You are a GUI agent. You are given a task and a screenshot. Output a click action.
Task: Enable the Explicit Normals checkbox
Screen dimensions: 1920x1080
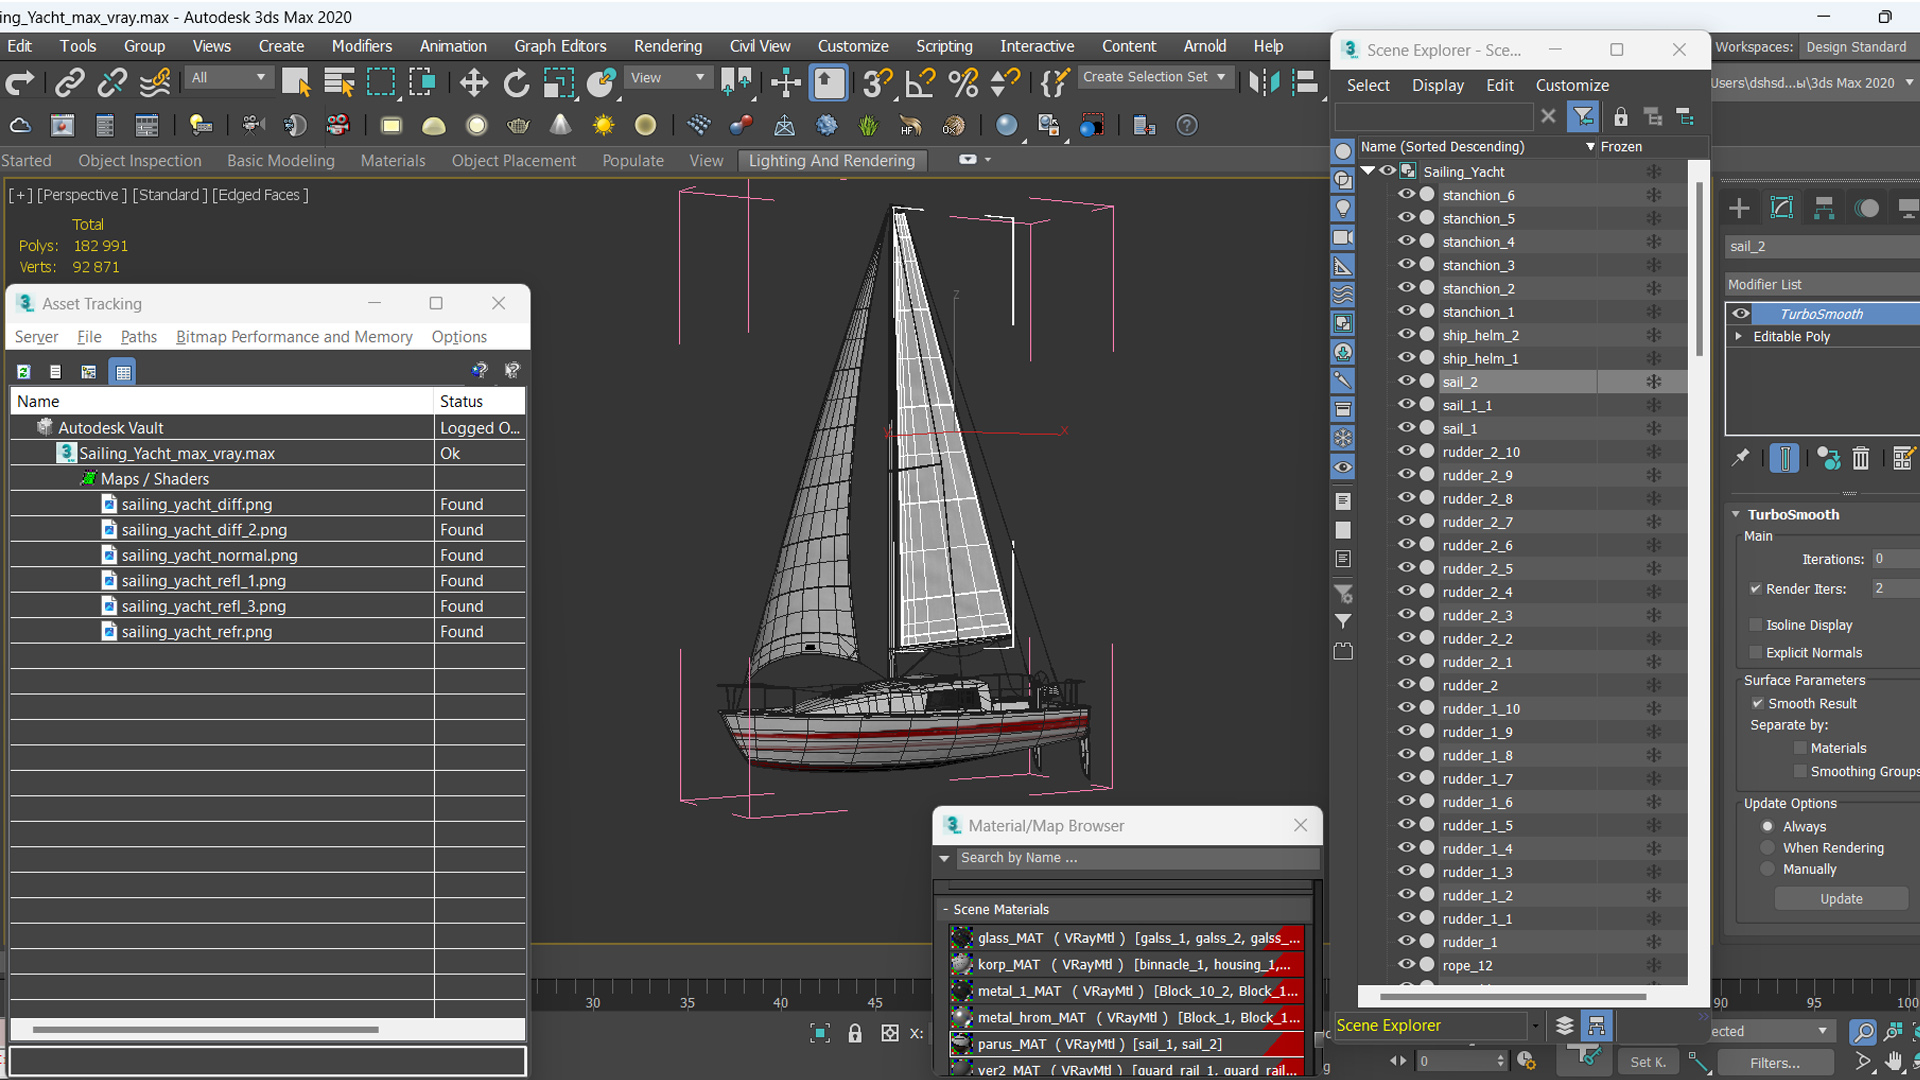click(x=1755, y=653)
